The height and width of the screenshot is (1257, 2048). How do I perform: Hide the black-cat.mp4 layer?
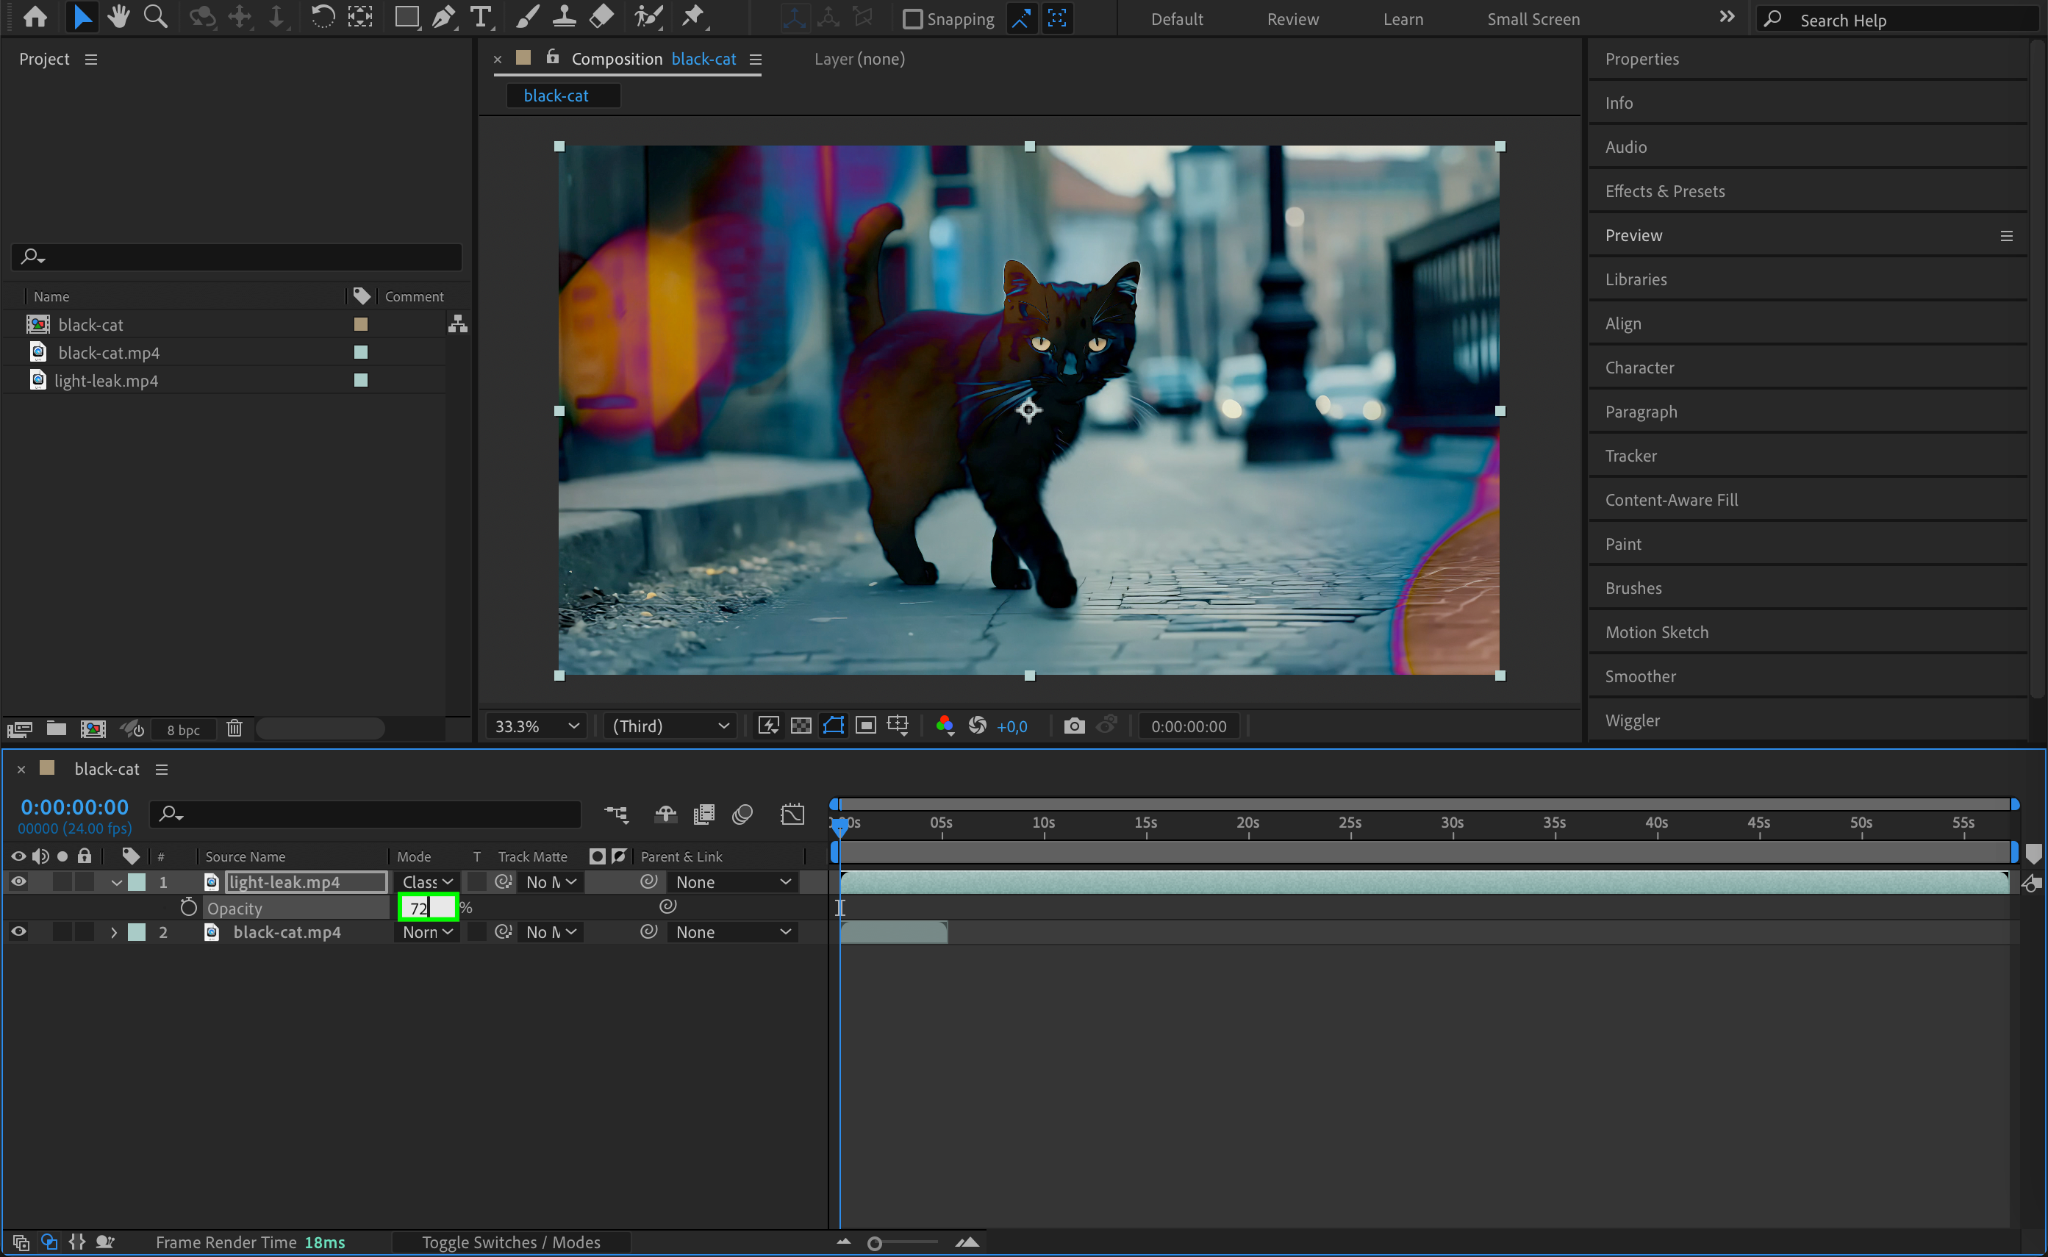tap(18, 932)
